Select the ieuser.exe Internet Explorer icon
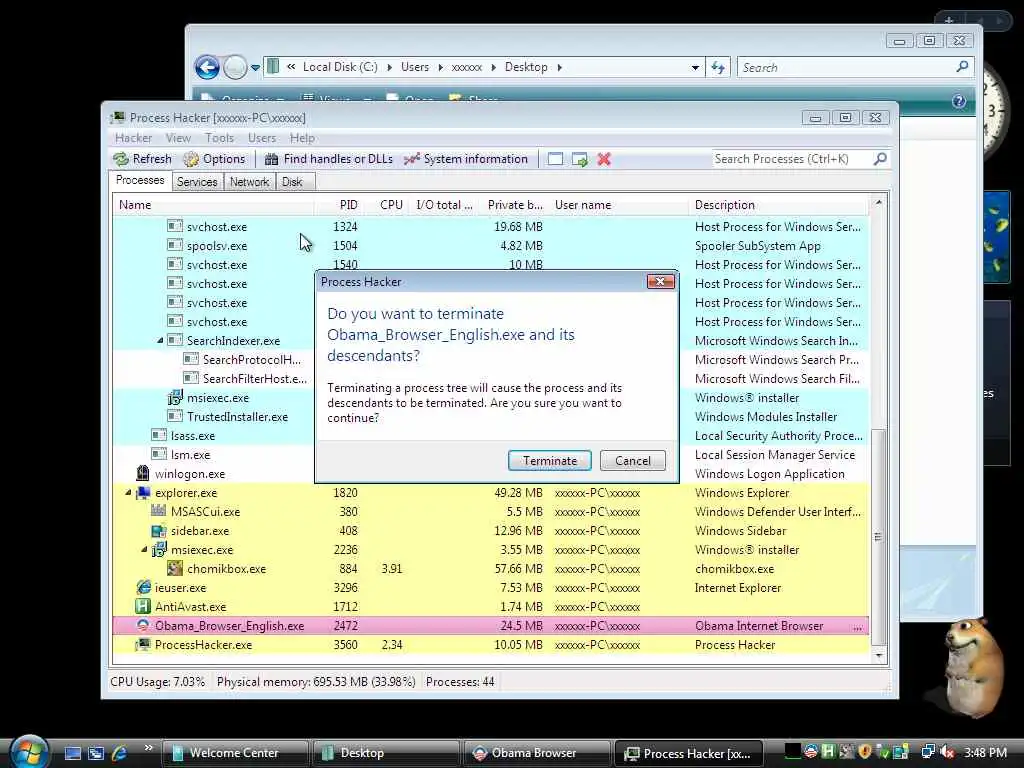 tap(142, 587)
